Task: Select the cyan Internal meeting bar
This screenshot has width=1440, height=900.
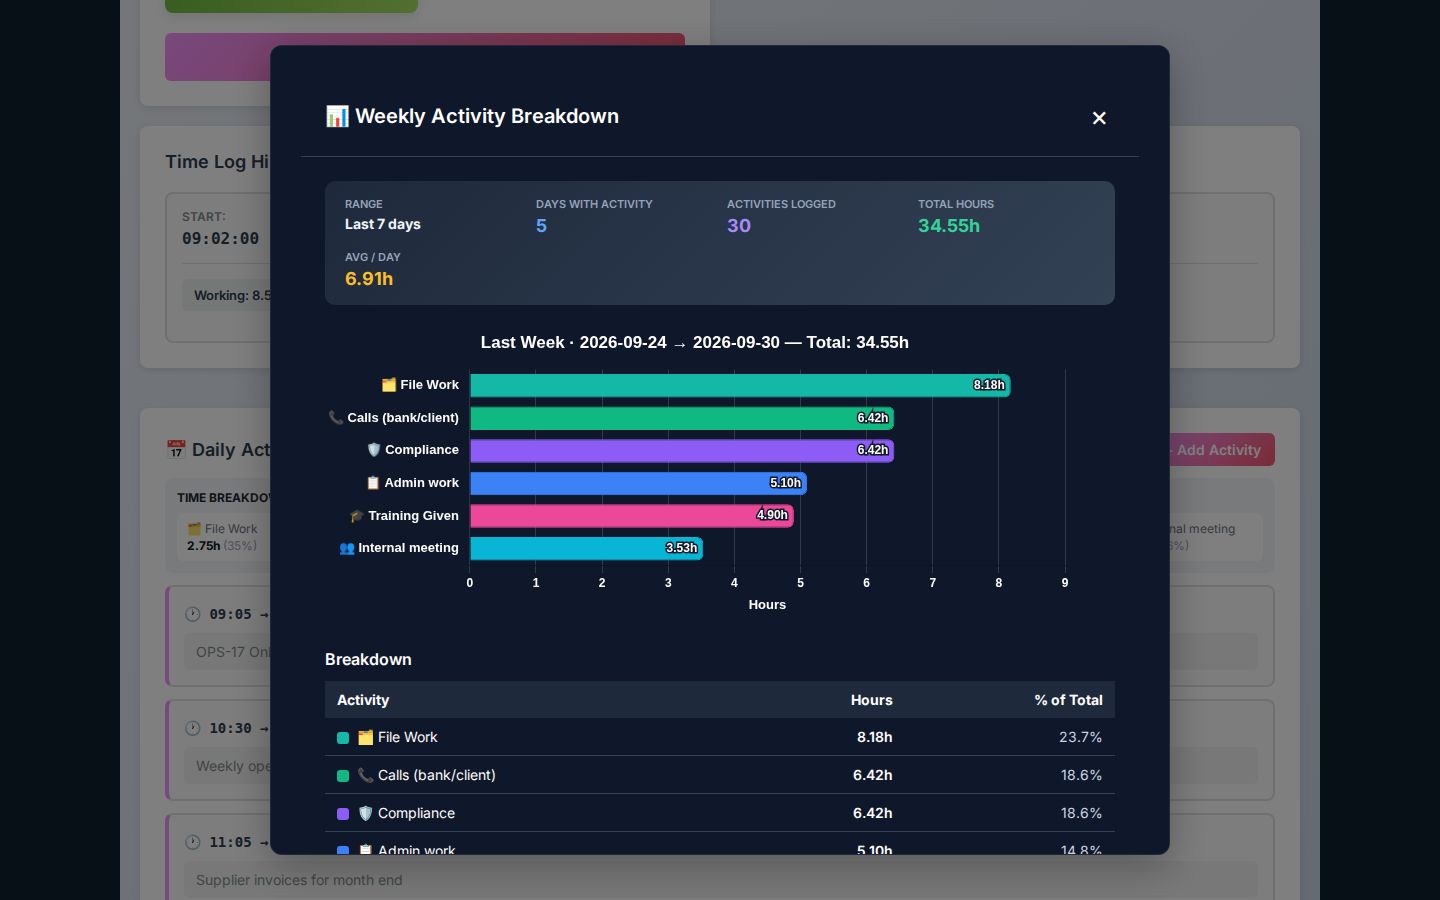Action: 586,548
